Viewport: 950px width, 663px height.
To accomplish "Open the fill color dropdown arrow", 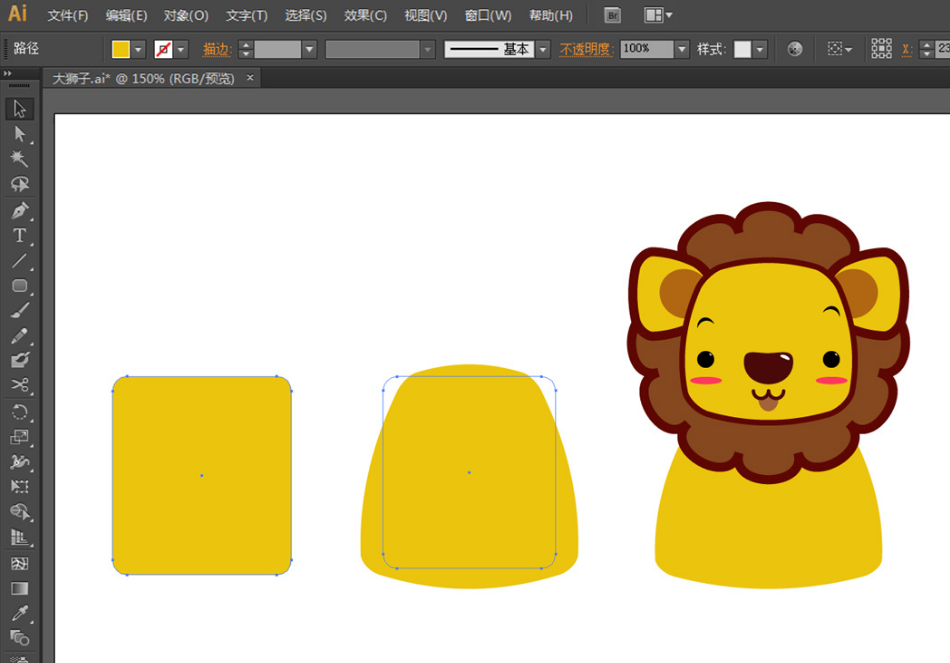I will pyautogui.click(x=139, y=49).
